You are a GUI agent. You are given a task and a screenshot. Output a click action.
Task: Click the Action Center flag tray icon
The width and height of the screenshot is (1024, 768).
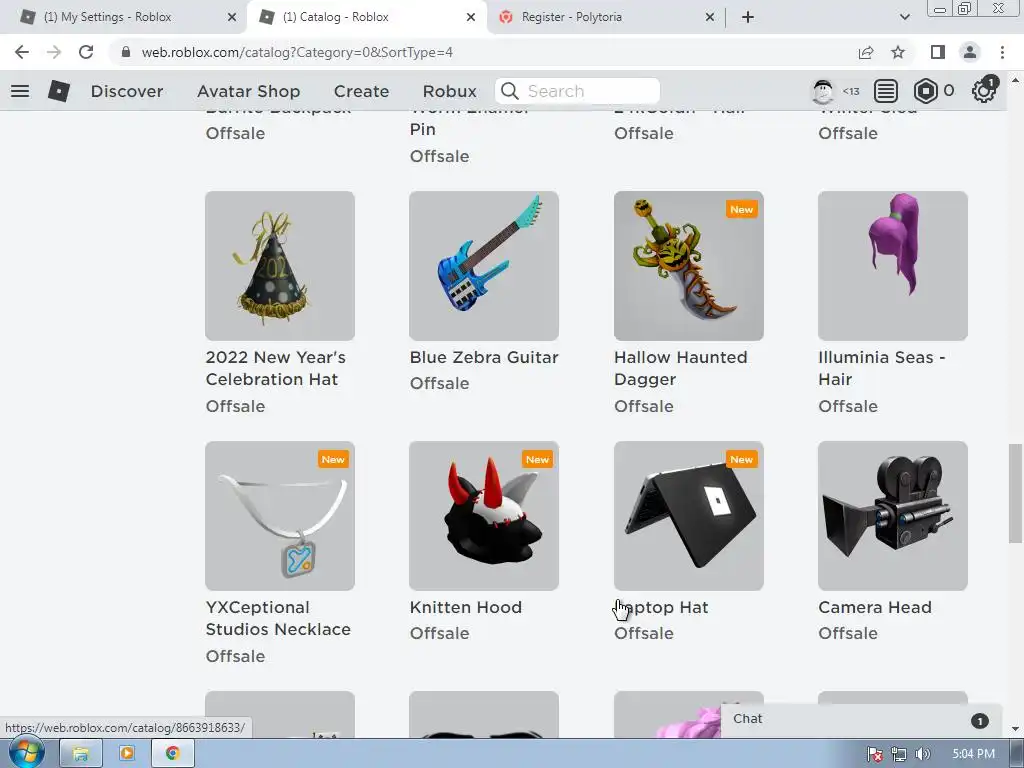point(875,754)
